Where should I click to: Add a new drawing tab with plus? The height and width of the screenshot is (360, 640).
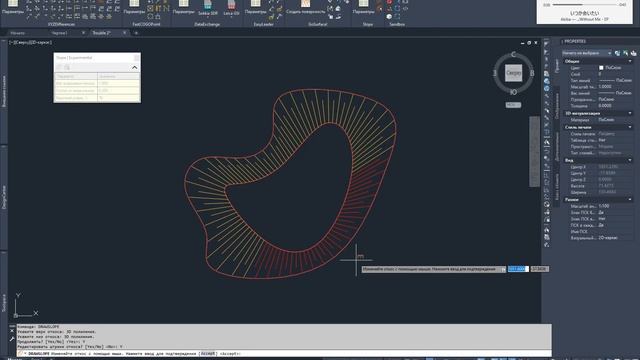click(x=136, y=33)
